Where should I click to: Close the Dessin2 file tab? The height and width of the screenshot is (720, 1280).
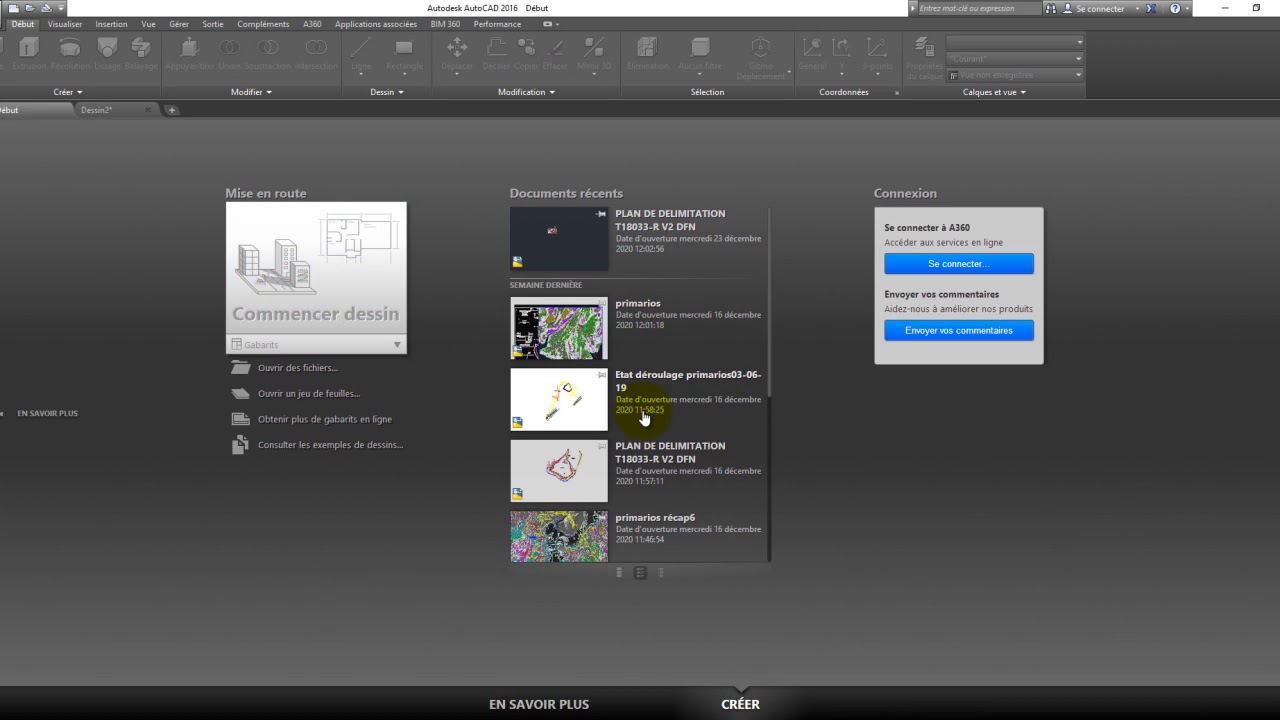(x=147, y=110)
